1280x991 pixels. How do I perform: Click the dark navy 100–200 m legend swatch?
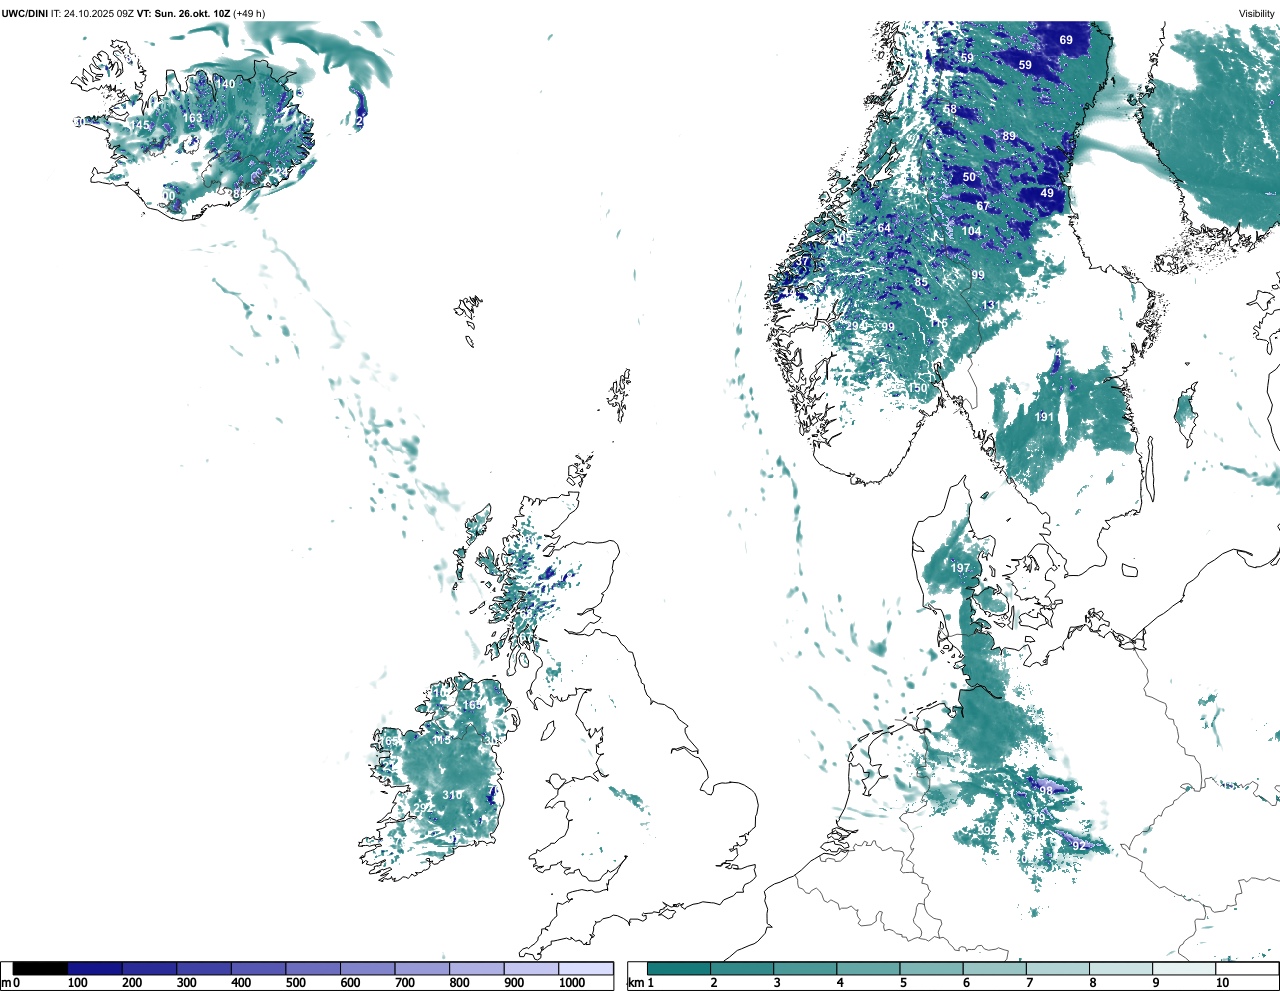click(95, 969)
